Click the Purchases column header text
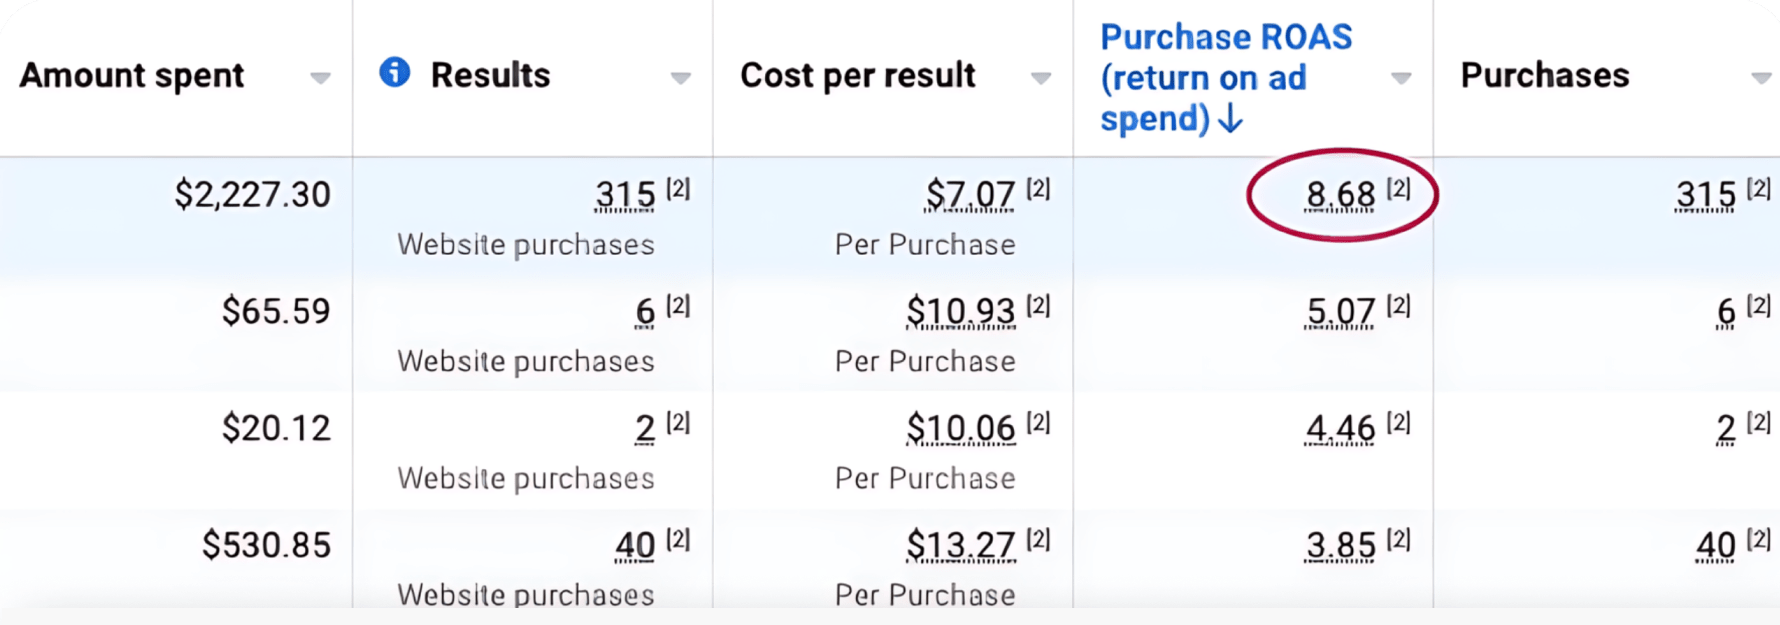1780x625 pixels. [1545, 75]
